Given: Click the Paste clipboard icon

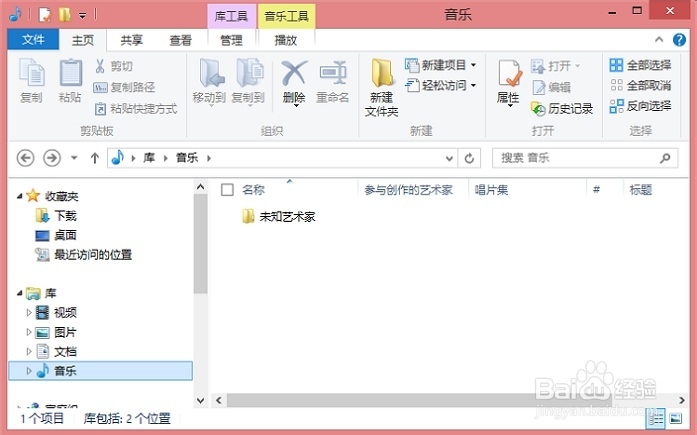Looking at the screenshot, I should click(70, 72).
